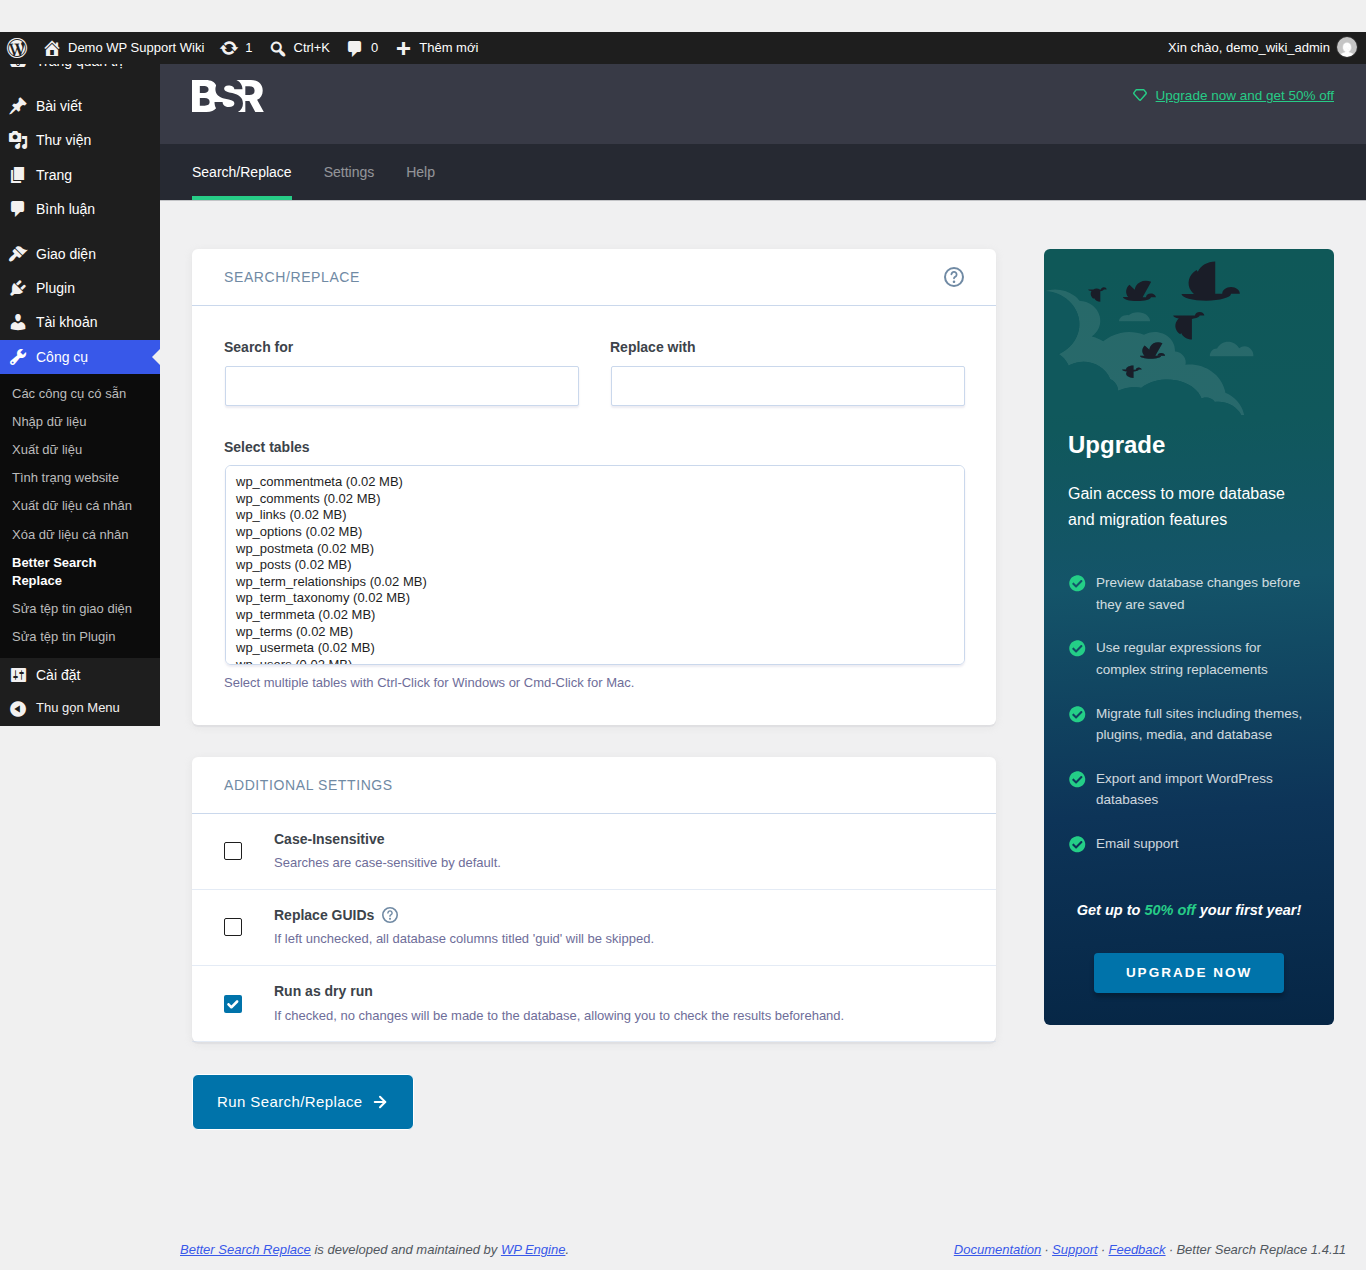Open Các công cụ có sẵn submenu
Image resolution: width=1366 pixels, height=1270 pixels.
click(69, 394)
